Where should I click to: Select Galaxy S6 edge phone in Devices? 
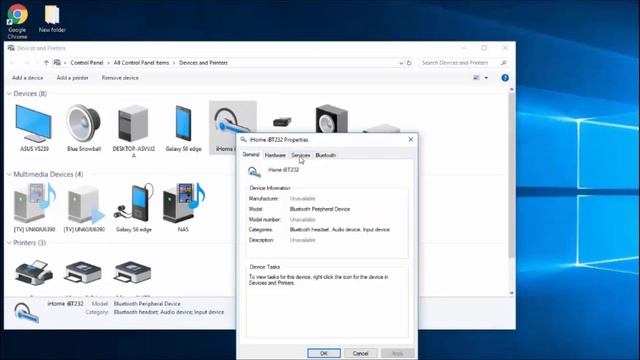pyautogui.click(x=183, y=128)
